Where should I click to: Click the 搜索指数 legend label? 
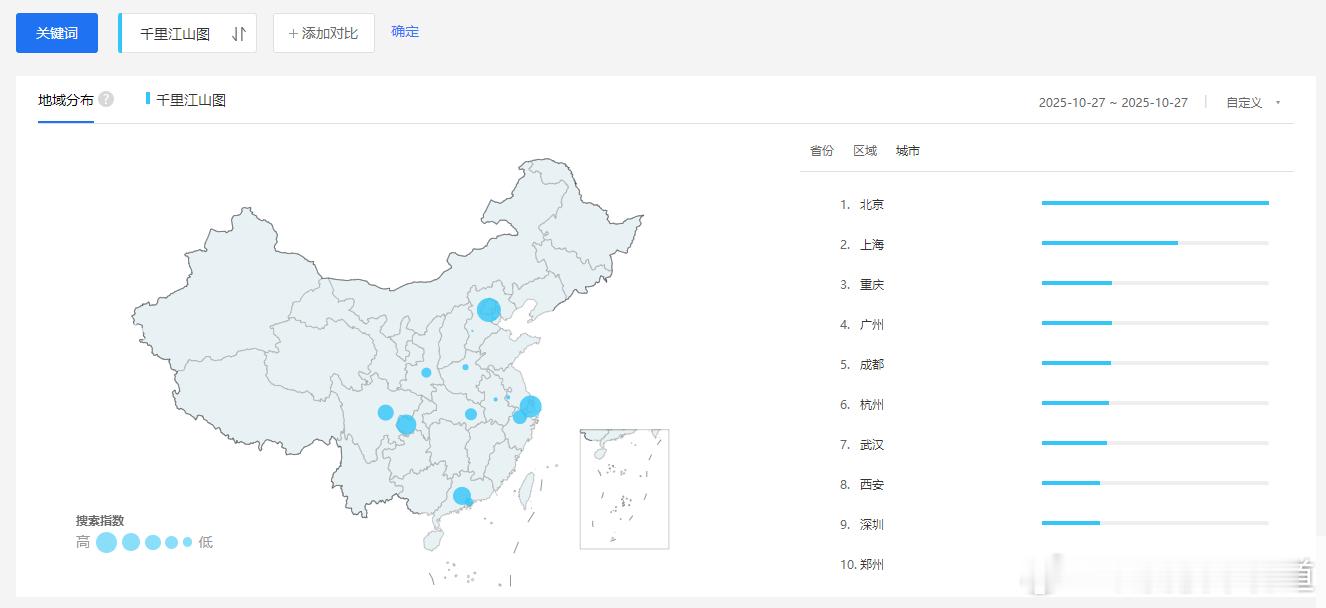tap(100, 521)
